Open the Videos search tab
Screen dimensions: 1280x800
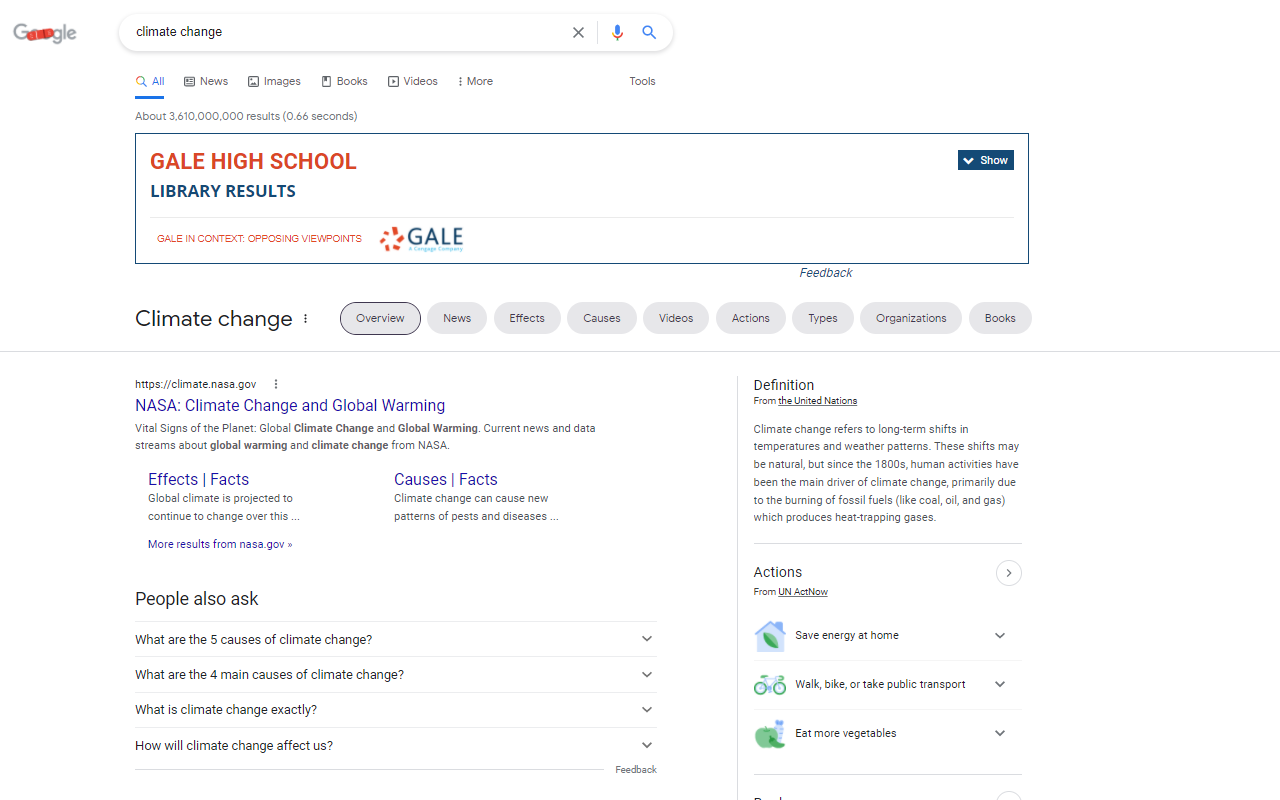coord(413,82)
